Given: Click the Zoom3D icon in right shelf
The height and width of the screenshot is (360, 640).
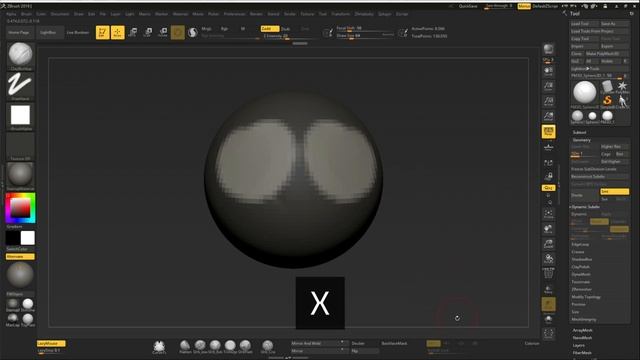Looking at the screenshot, I should click(x=549, y=244).
